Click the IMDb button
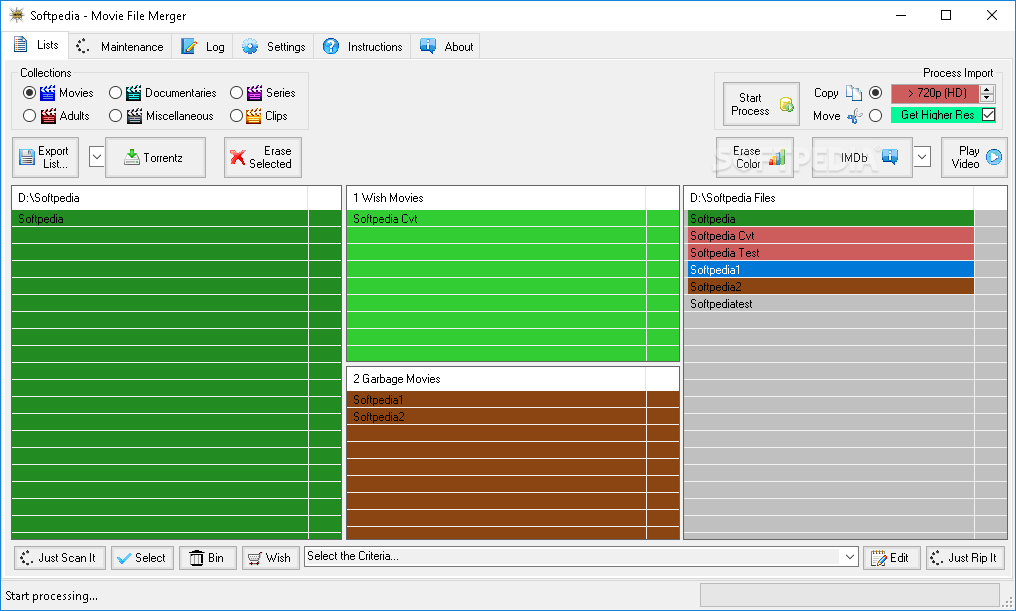The height and width of the screenshot is (611, 1016). coord(862,157)
